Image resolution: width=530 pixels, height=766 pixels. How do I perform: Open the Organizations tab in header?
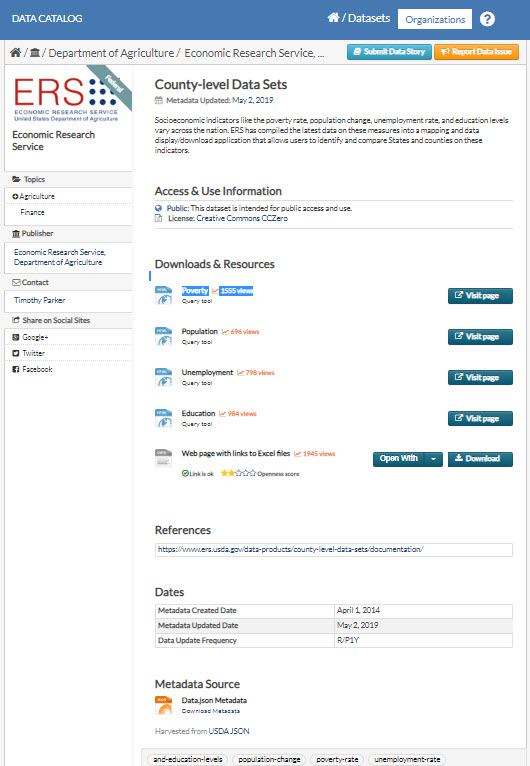click(435, 20)
